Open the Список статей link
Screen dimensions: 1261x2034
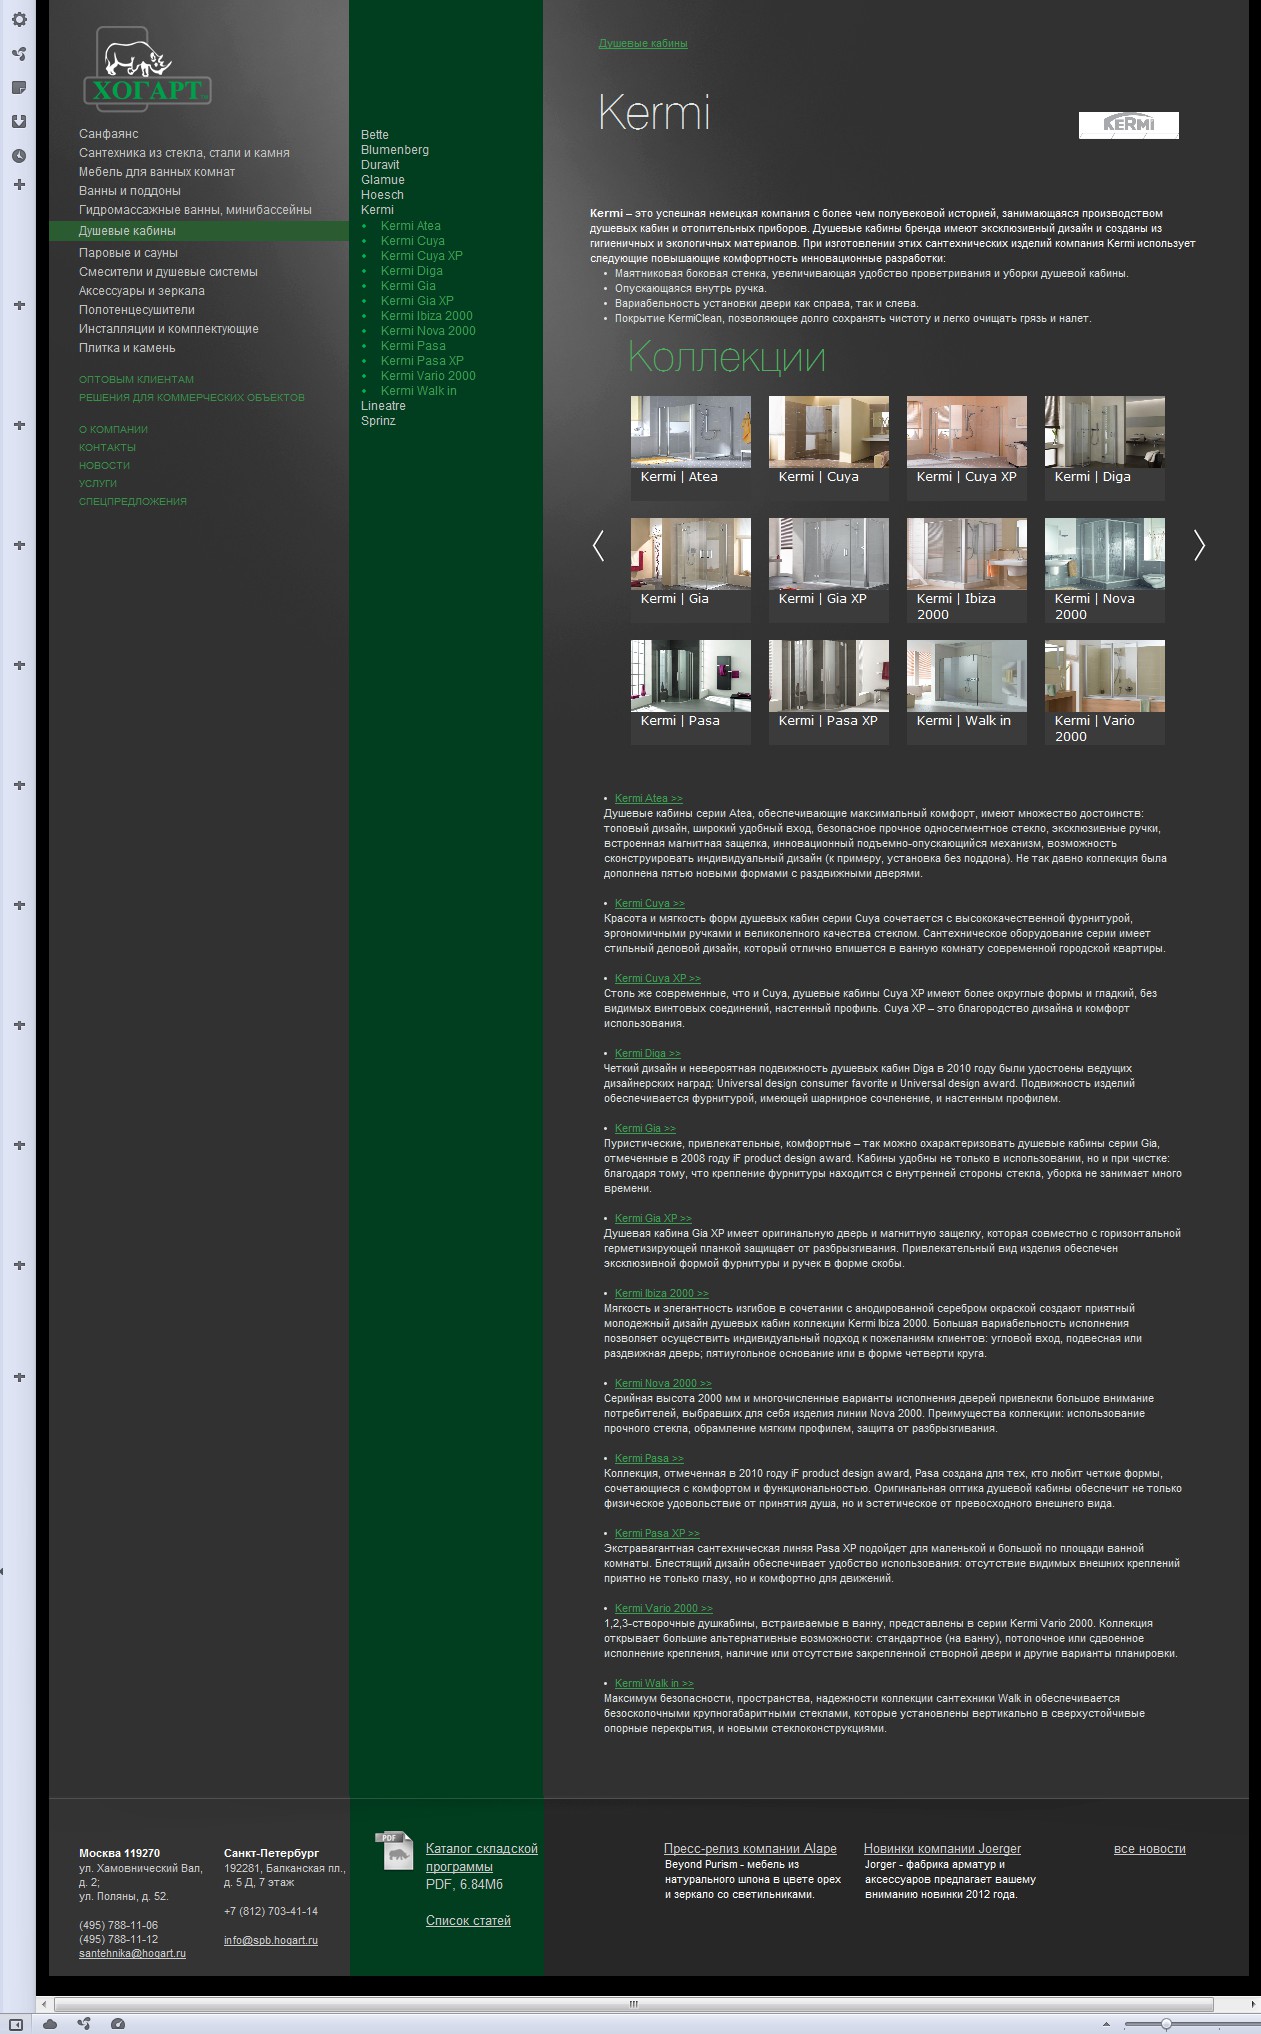(468, 1921)
